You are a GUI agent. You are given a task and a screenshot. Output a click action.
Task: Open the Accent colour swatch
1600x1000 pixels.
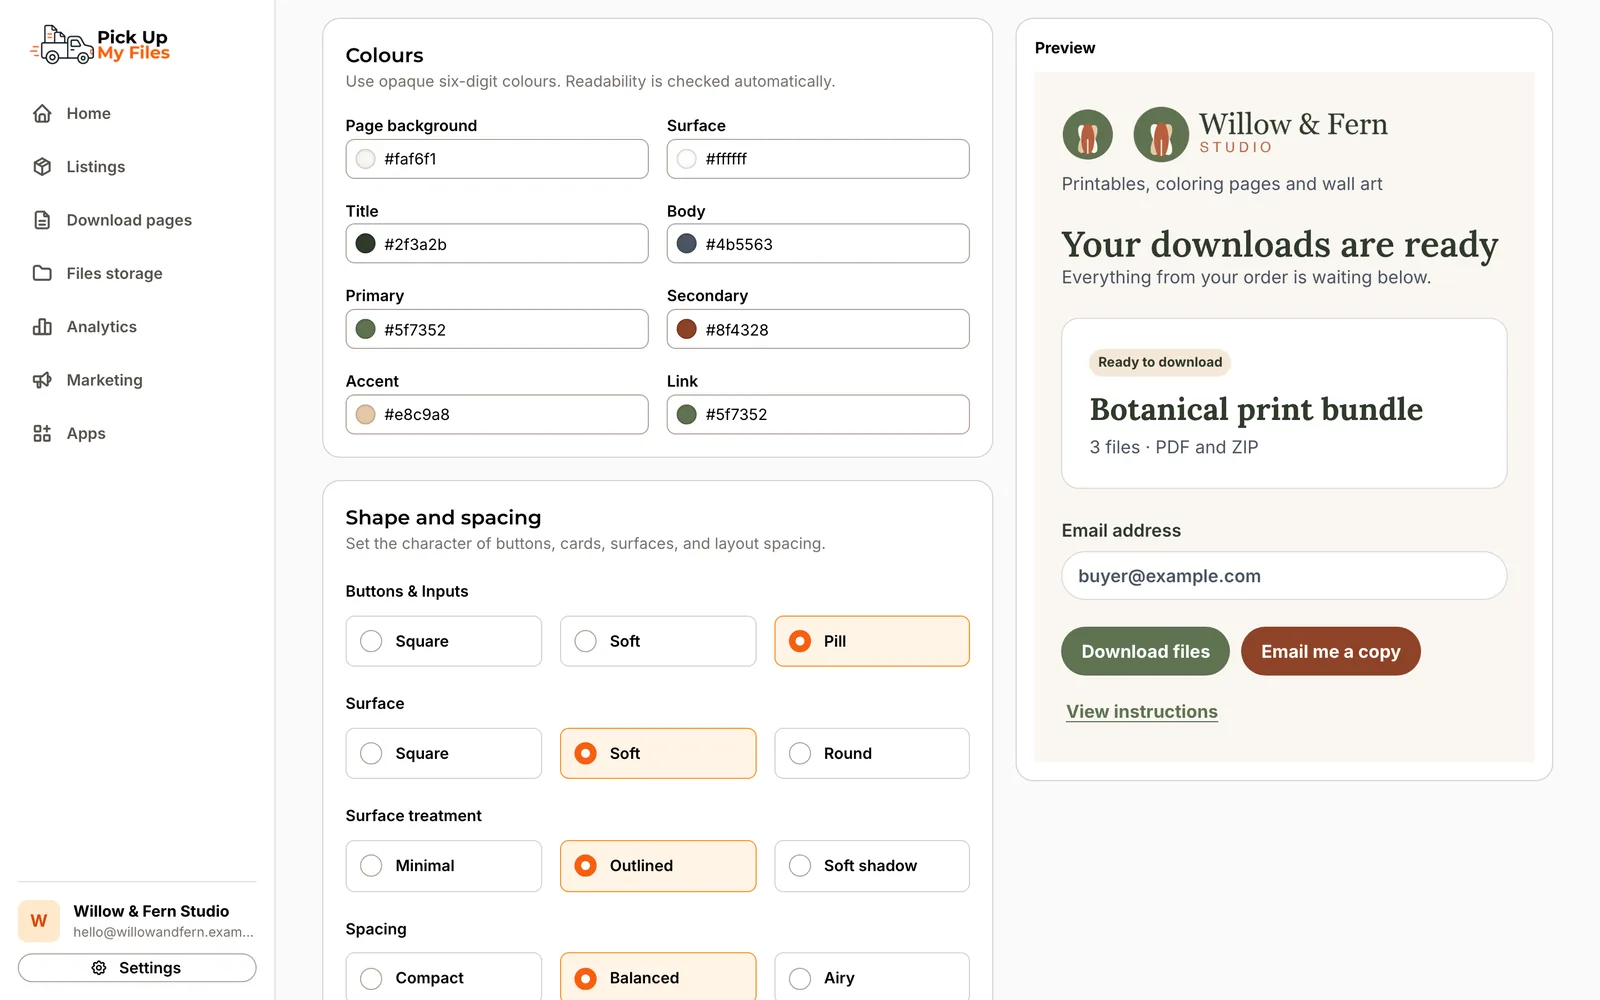(366, 415)
